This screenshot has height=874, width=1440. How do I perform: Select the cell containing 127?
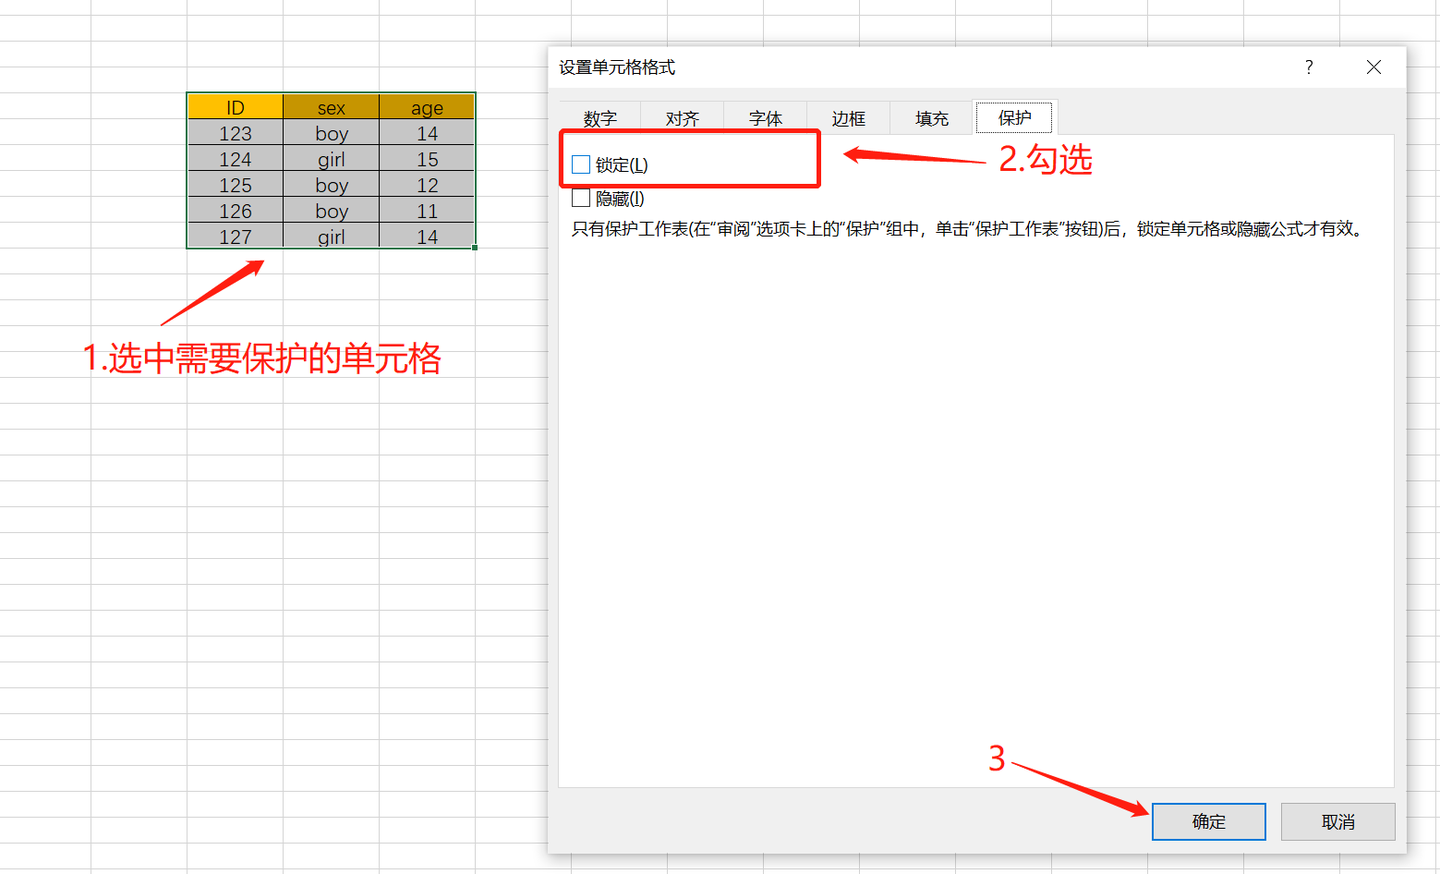pos(235,236)
